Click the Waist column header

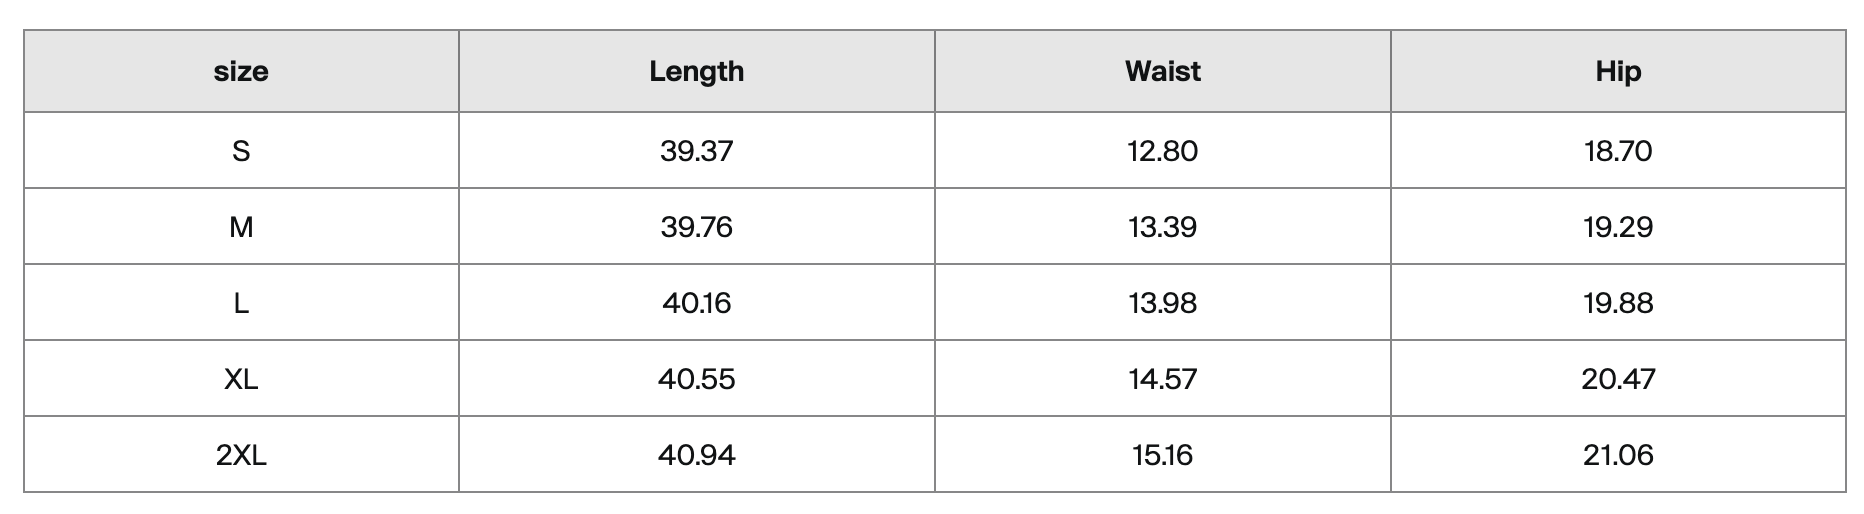pyautogui.click(x=1163, y=71)
